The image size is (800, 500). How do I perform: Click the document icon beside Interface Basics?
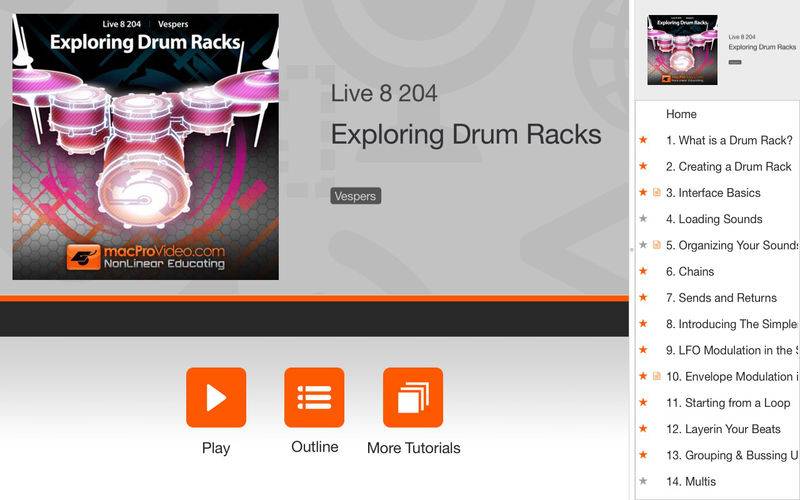click(657, 192)
